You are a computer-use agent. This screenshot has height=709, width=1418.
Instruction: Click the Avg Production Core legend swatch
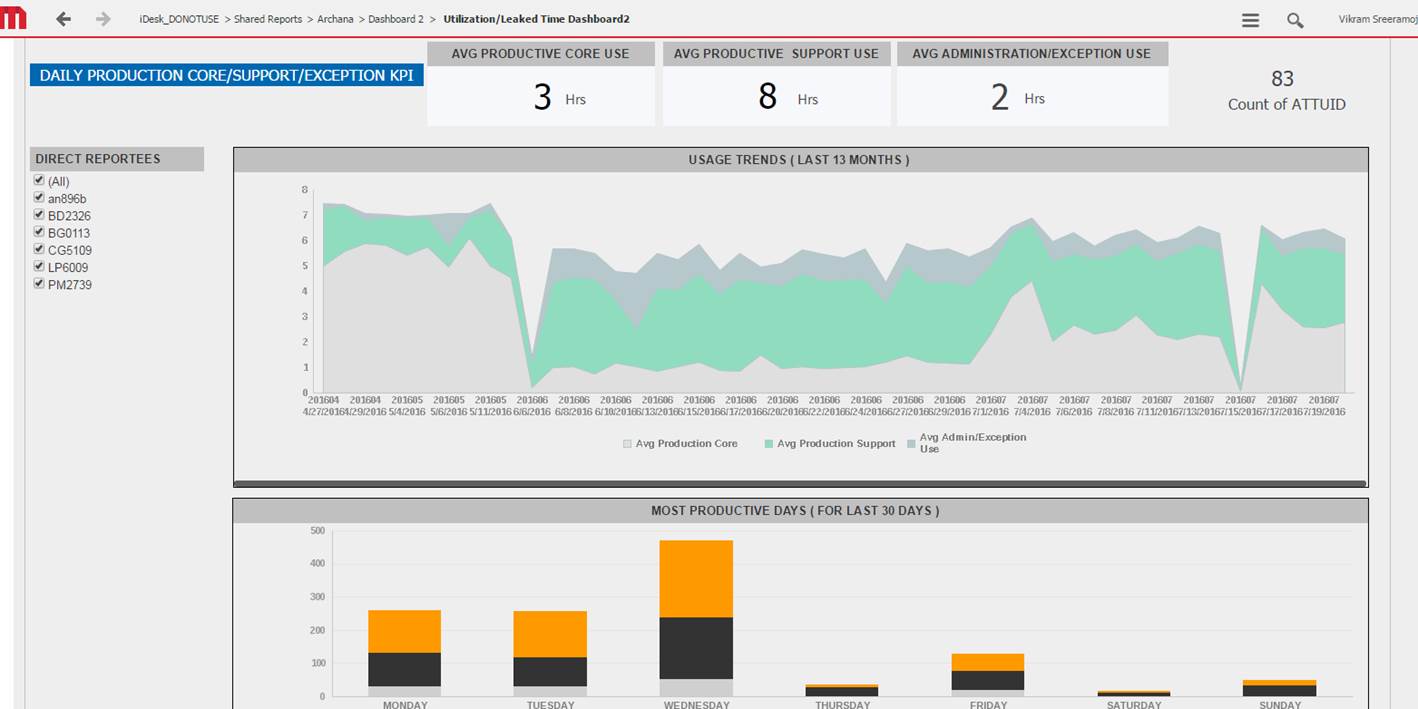(627, 443)
